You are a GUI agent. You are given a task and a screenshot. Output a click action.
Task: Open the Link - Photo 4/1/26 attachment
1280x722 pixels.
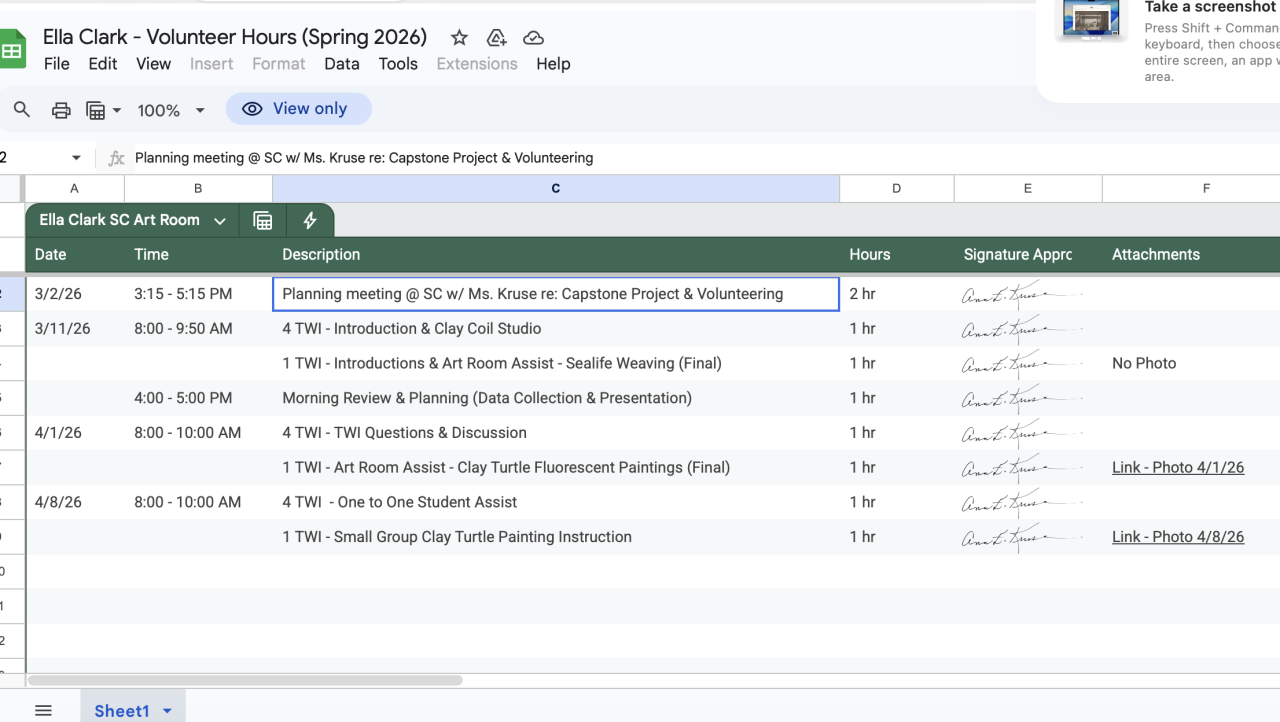(1177, 467)
